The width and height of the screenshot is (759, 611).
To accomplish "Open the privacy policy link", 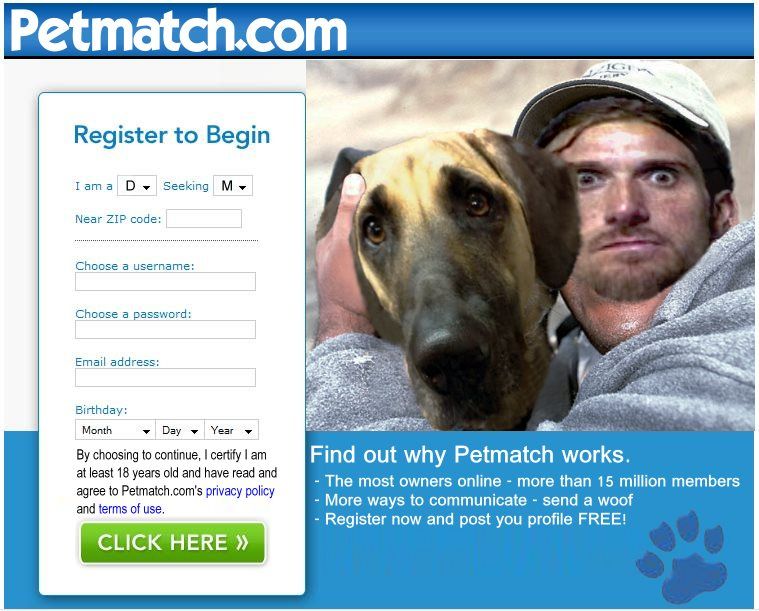I will (x=240, y=491).
